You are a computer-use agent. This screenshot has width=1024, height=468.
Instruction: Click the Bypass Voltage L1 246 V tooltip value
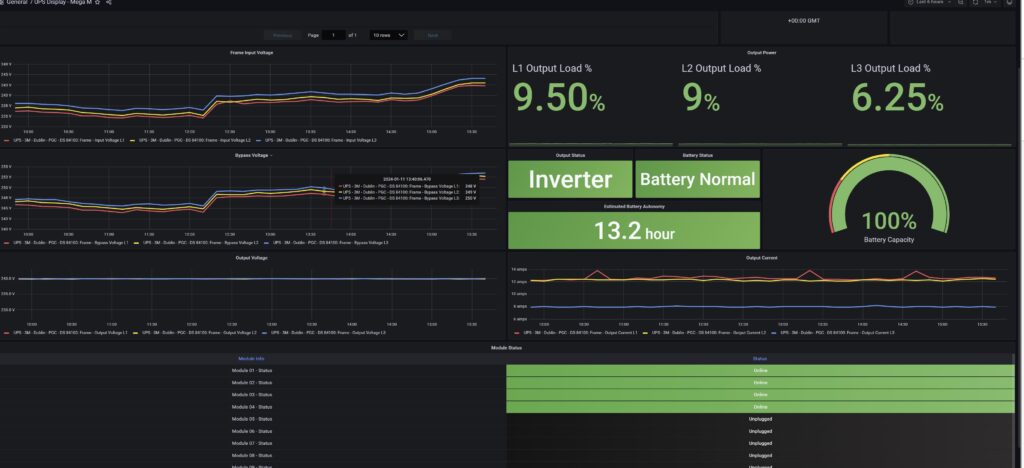[470, 186]
